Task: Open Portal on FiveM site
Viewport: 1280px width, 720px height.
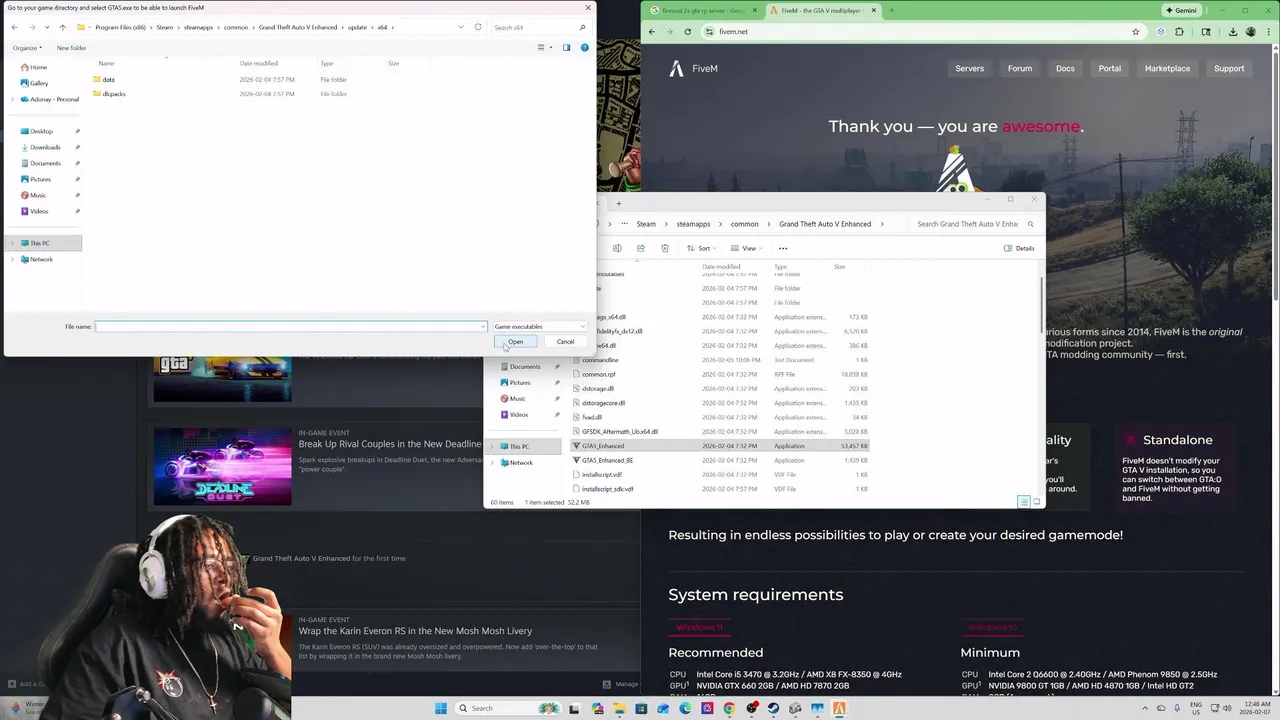Action: [1110, 68]
